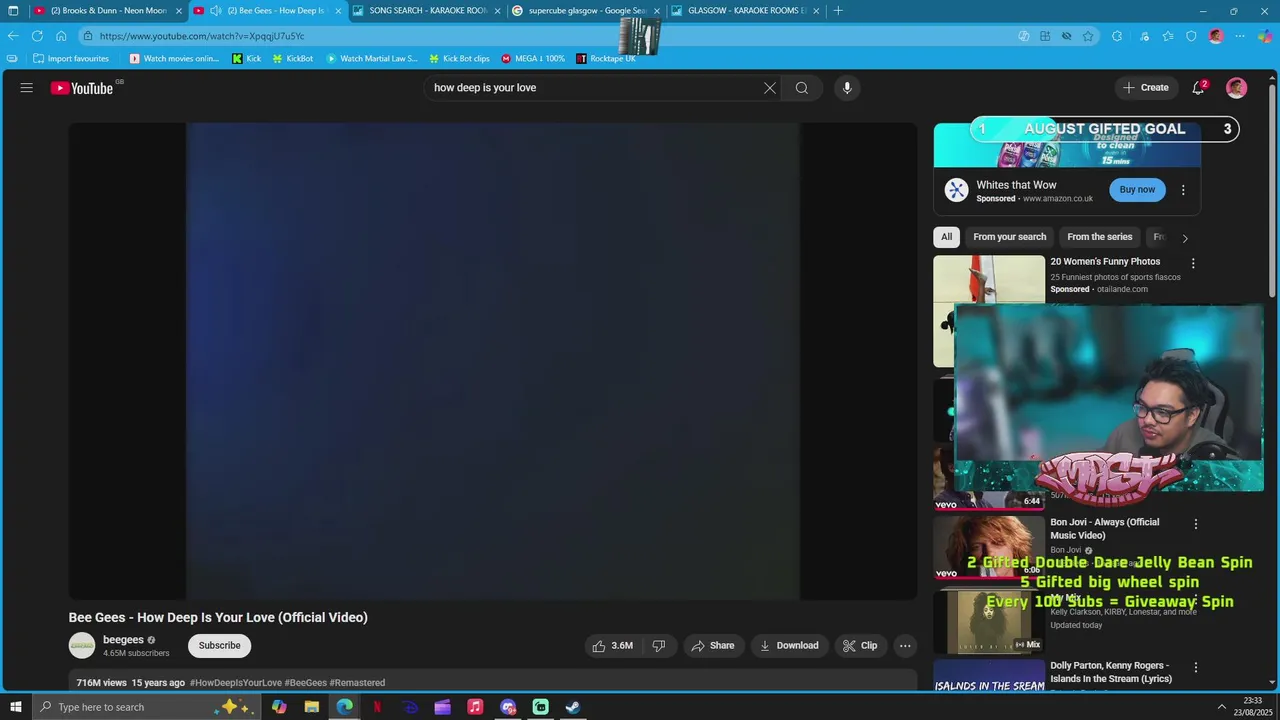Open Steam from the taskbar

click(x=573, y=707)
